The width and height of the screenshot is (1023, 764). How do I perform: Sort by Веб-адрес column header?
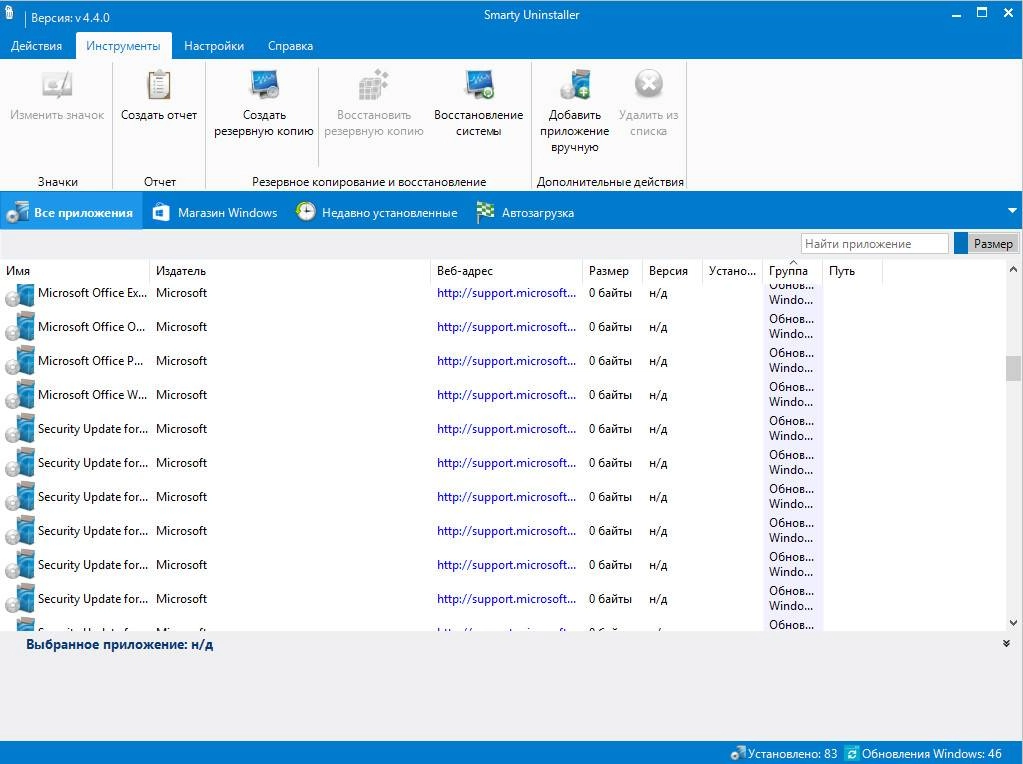pyautogui.click(x=507, y=271)
